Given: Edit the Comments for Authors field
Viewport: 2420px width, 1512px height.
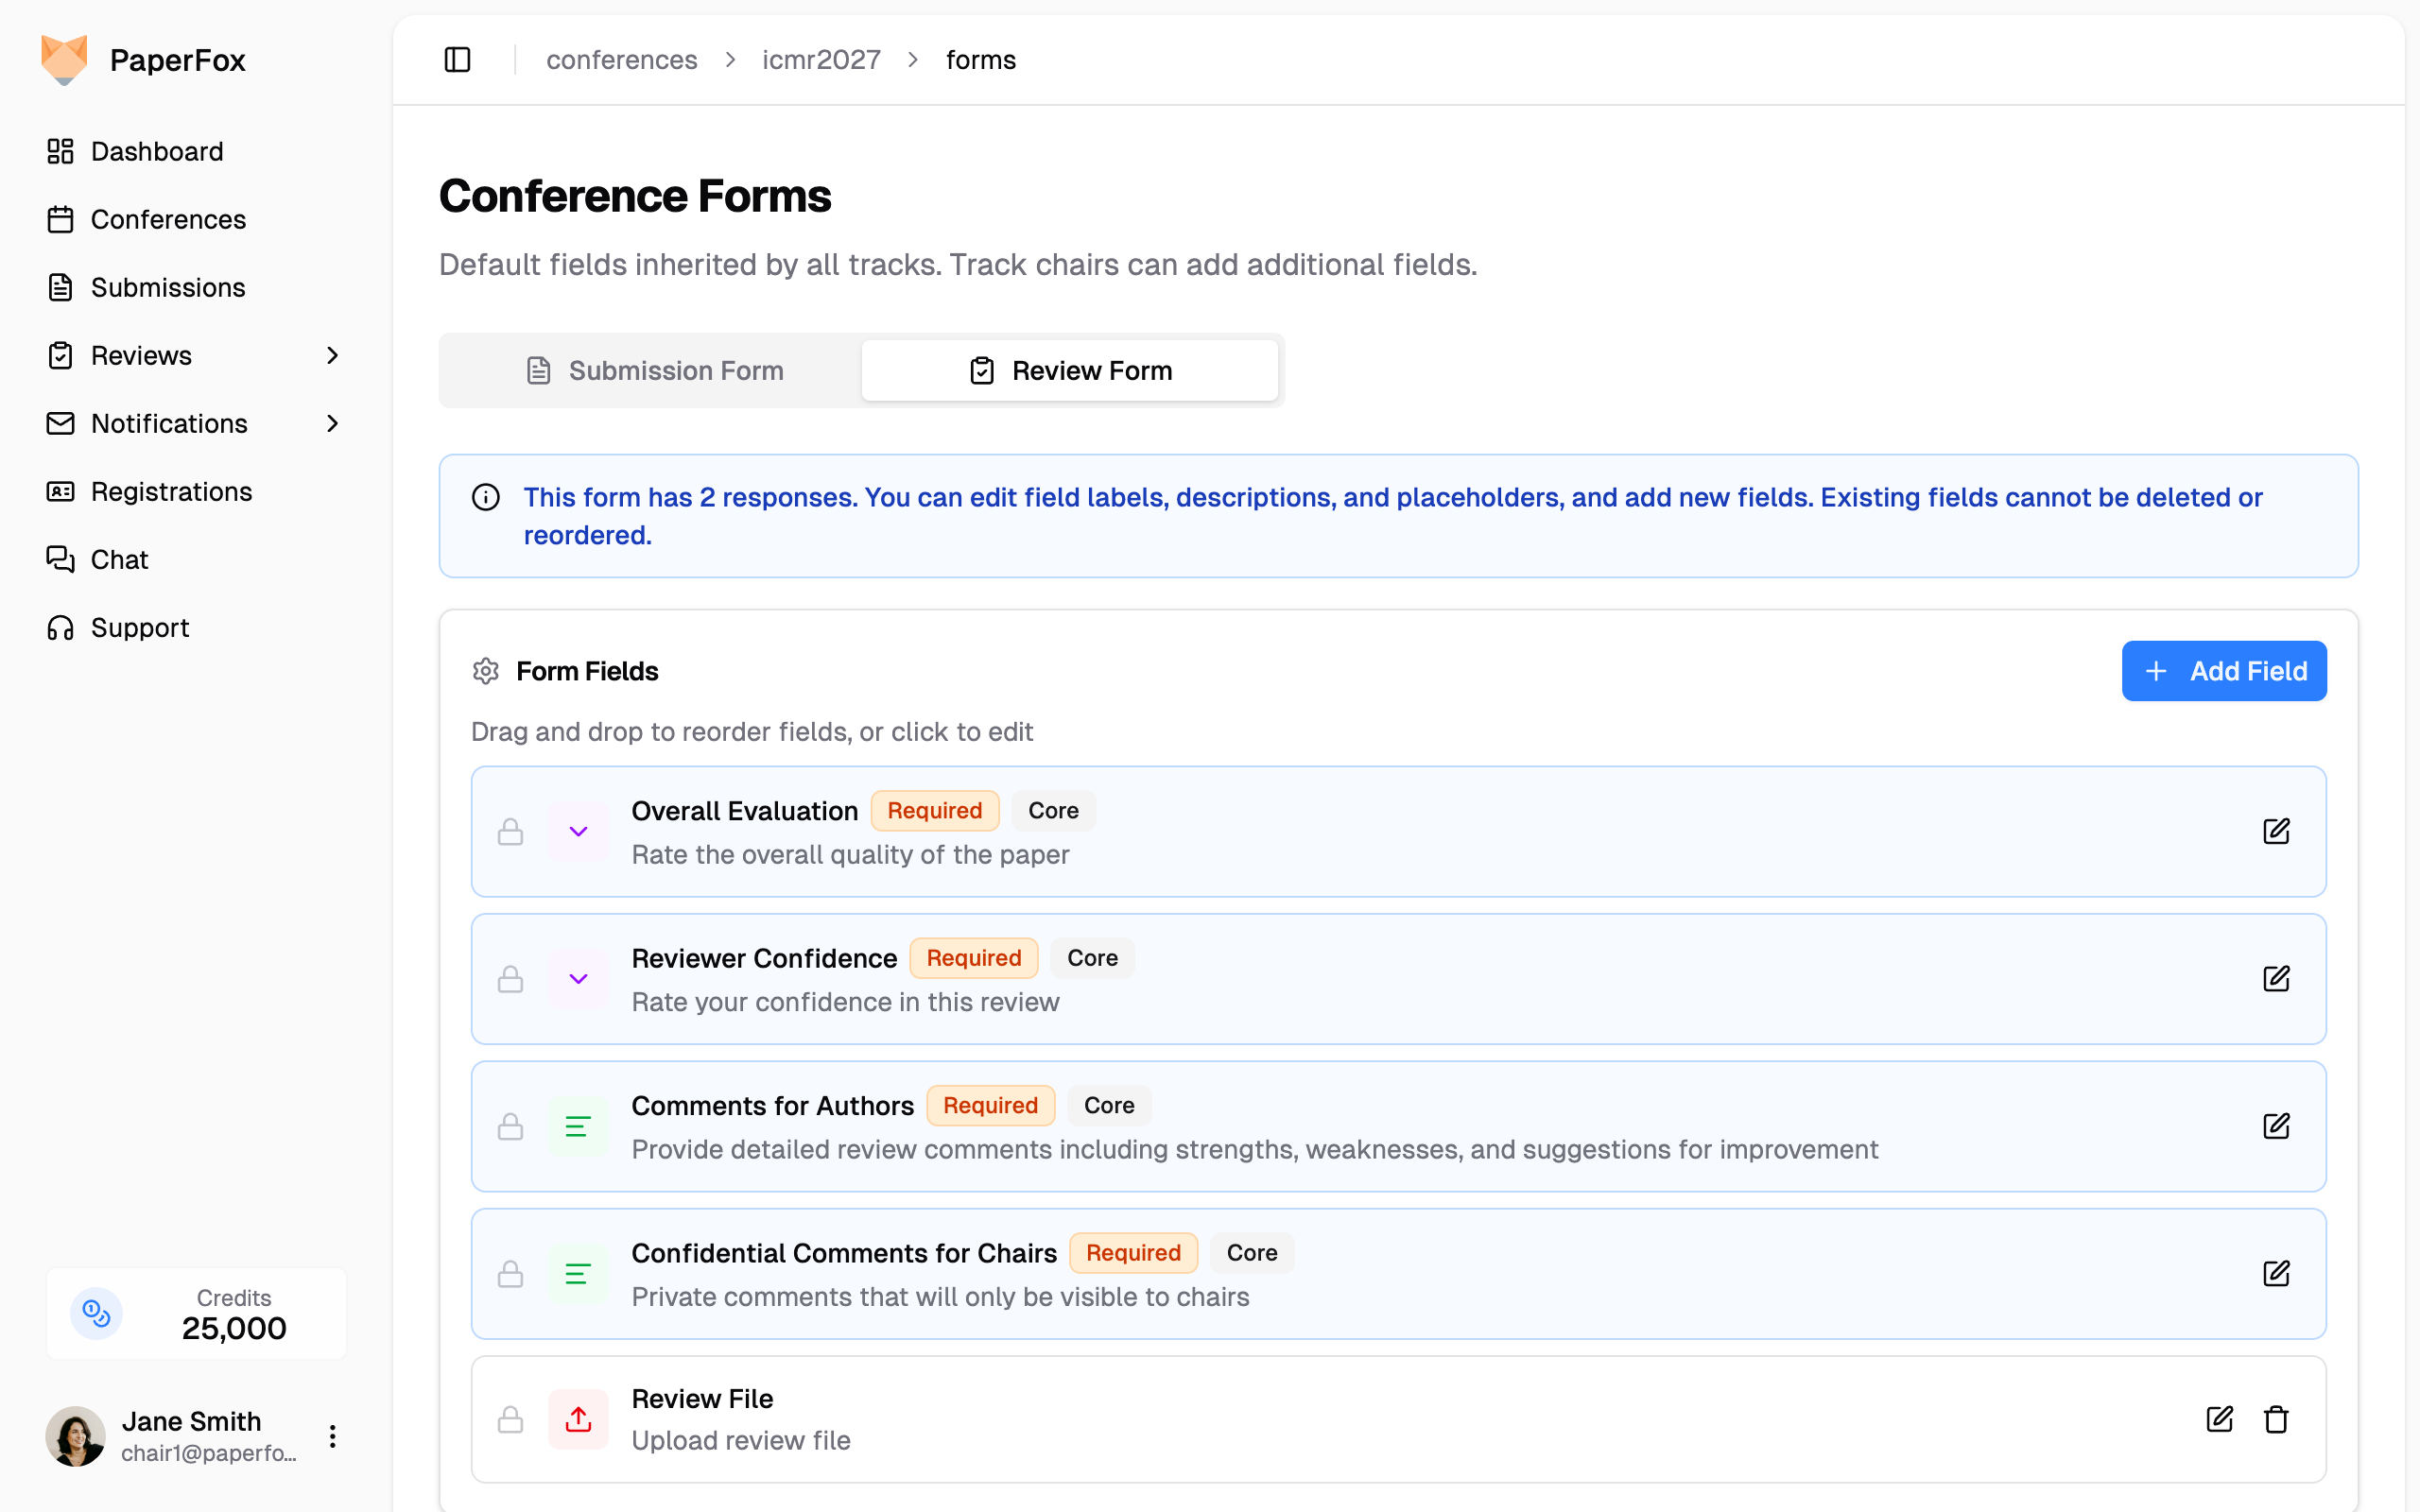Looking at the screenshot, I should click(2276, 1126).
